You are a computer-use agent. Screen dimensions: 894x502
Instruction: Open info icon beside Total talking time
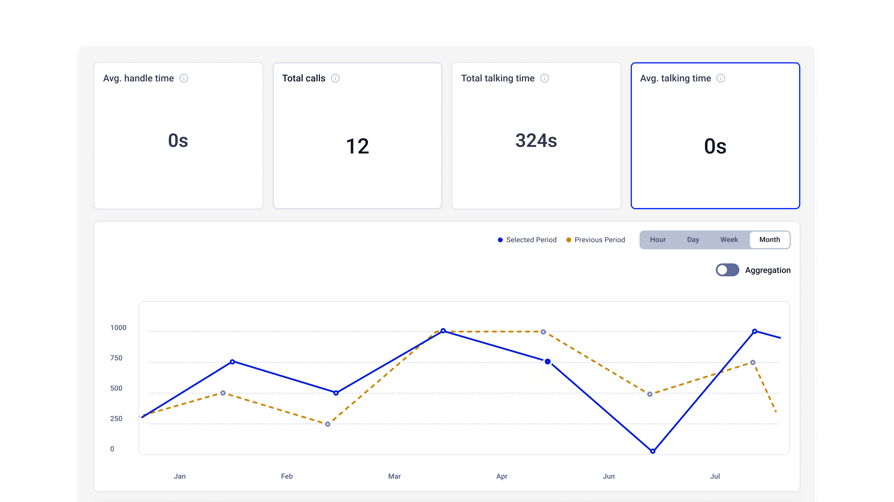tap(544, 78)
